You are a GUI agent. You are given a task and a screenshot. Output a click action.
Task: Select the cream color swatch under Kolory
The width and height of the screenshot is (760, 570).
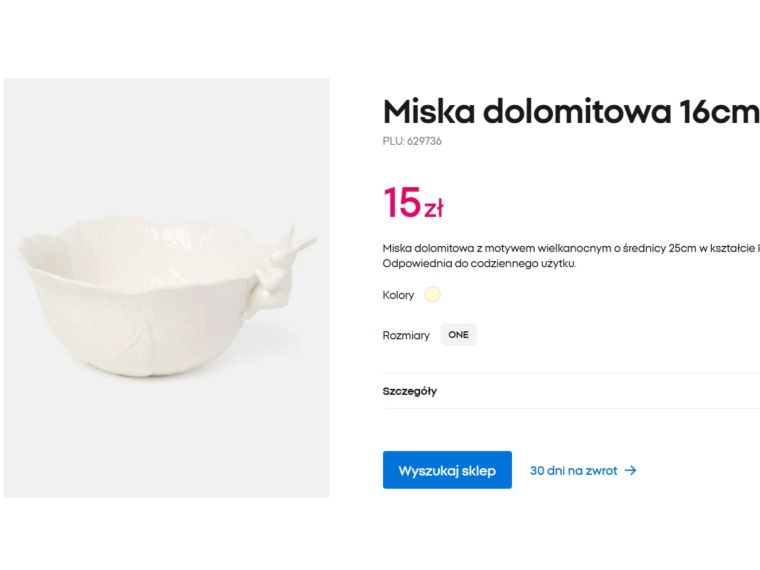point(432,295)
